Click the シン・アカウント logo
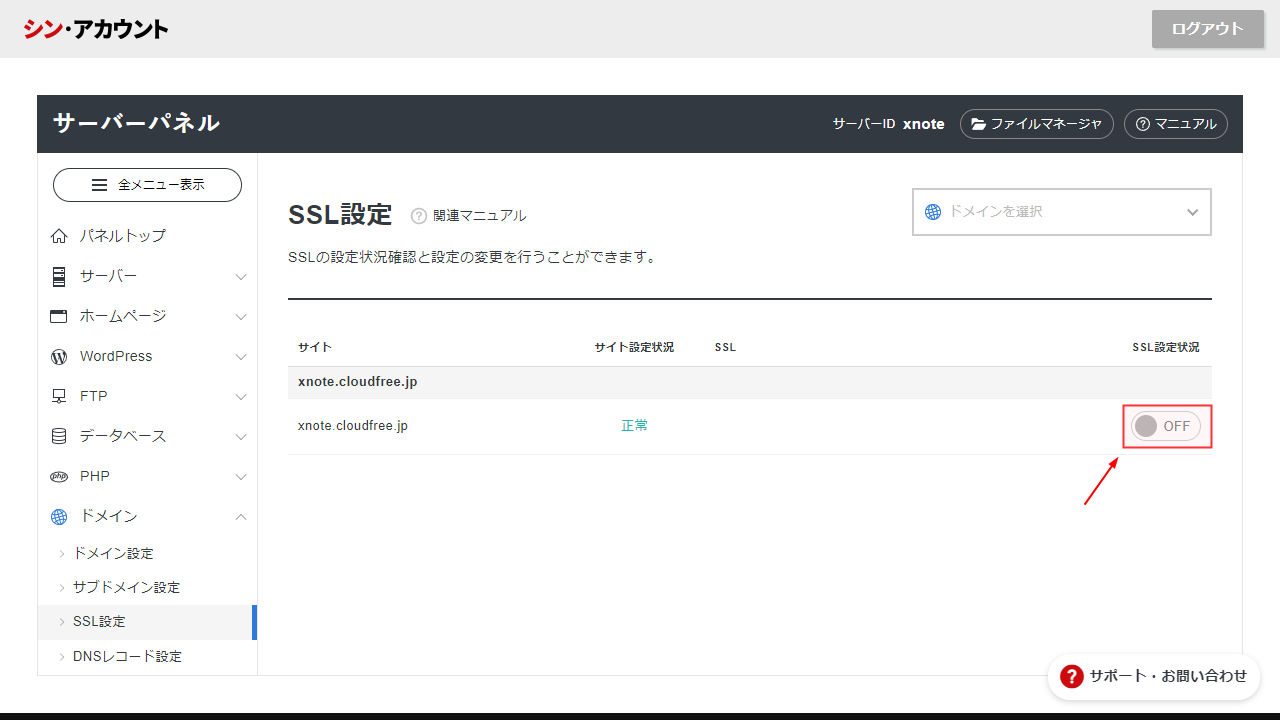The image size is (1280, 720). click(x=96, y=29)
